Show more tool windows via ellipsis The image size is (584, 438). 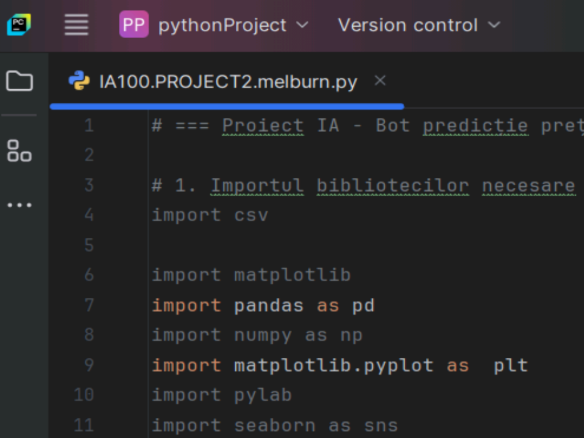tap(19, 205)
